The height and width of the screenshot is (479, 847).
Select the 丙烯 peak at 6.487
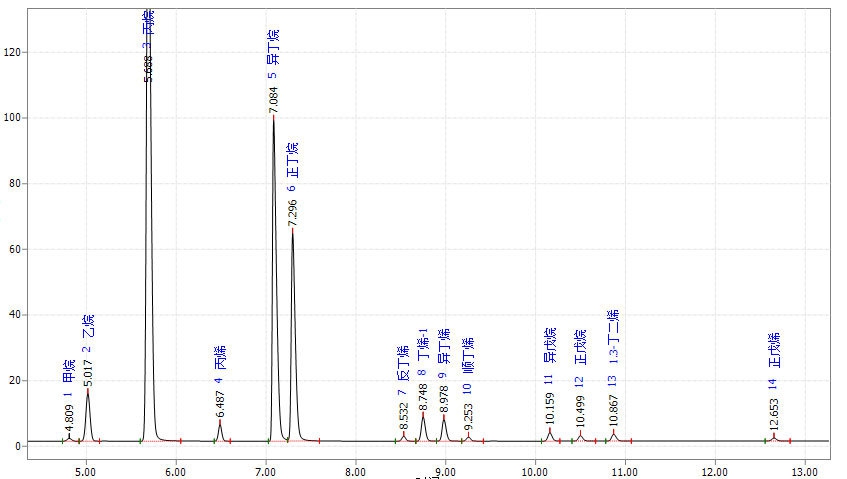click(x=220, y=421)
